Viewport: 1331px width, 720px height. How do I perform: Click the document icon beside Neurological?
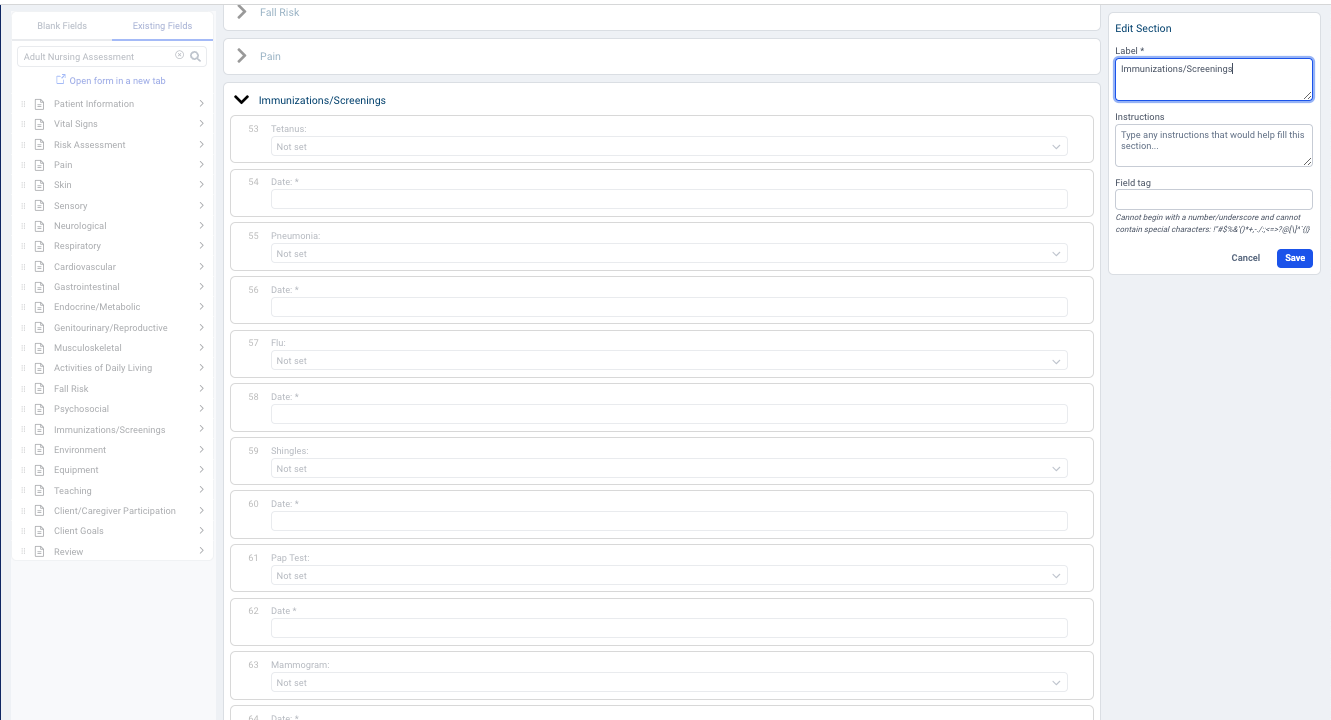40,226
